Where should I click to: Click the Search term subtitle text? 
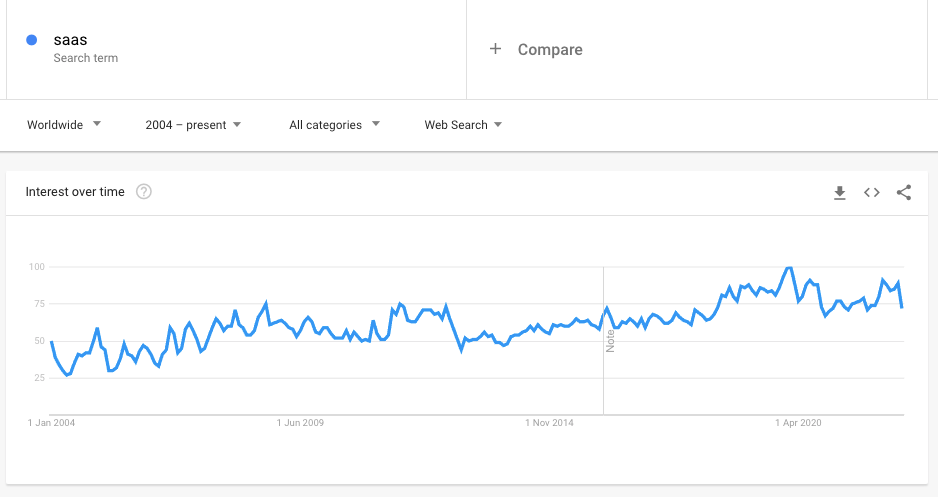coord(86,58)
